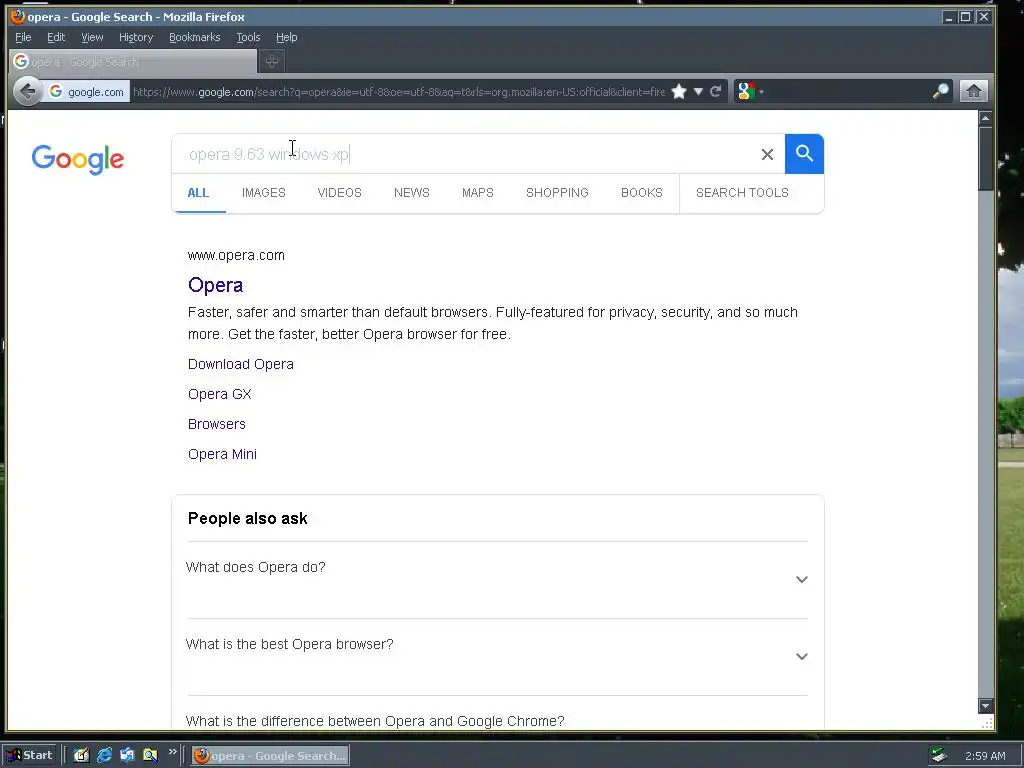
Task: Open the URL history dropdown arrow
Action: pyautogui.click(x=698, y=91)
